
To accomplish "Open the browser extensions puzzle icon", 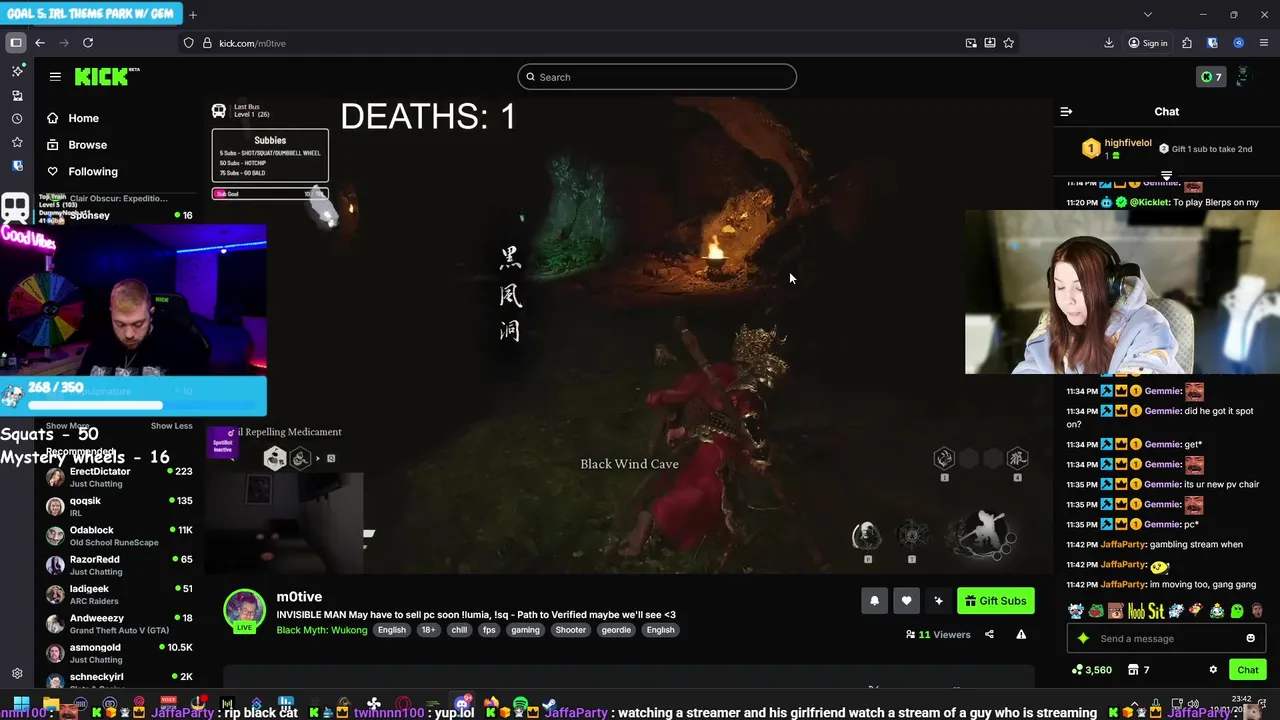I will click(1187, 43).
